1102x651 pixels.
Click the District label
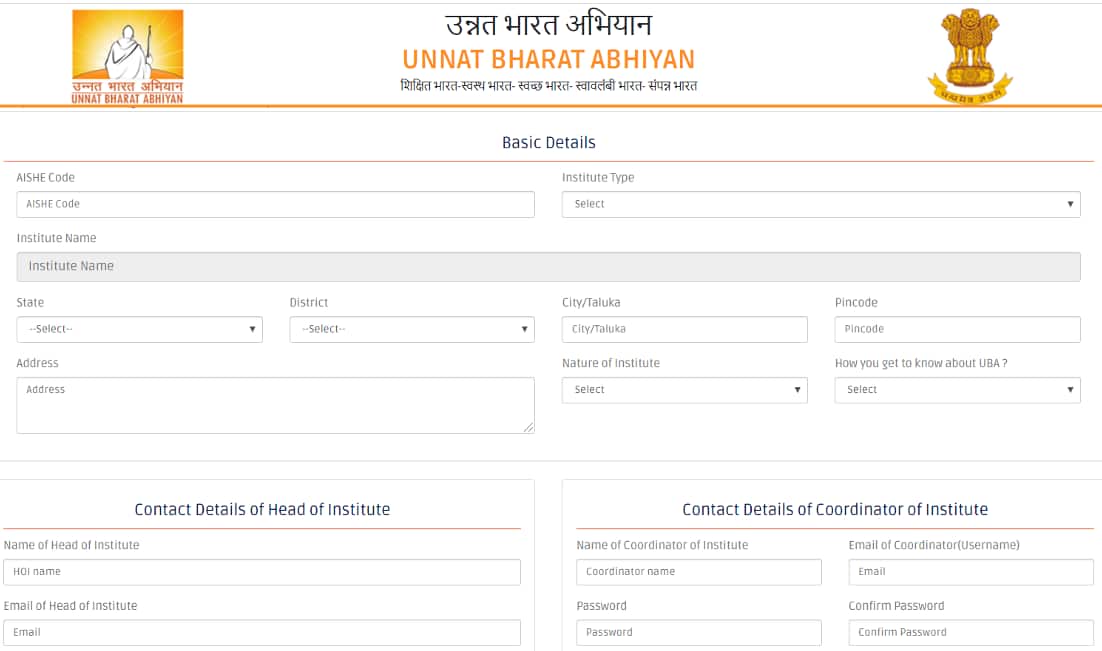[309, 303]
